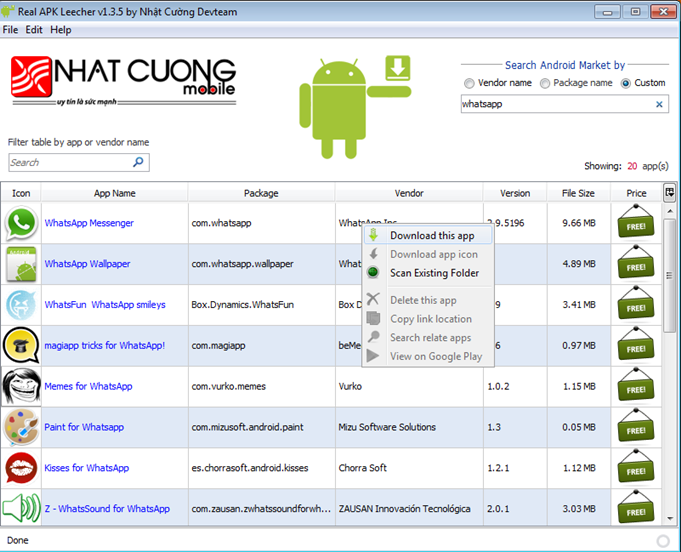Open the magiapp tricks for WhatsApp! link
Screen dimensions: 681x552
click(x=105, y=346)
